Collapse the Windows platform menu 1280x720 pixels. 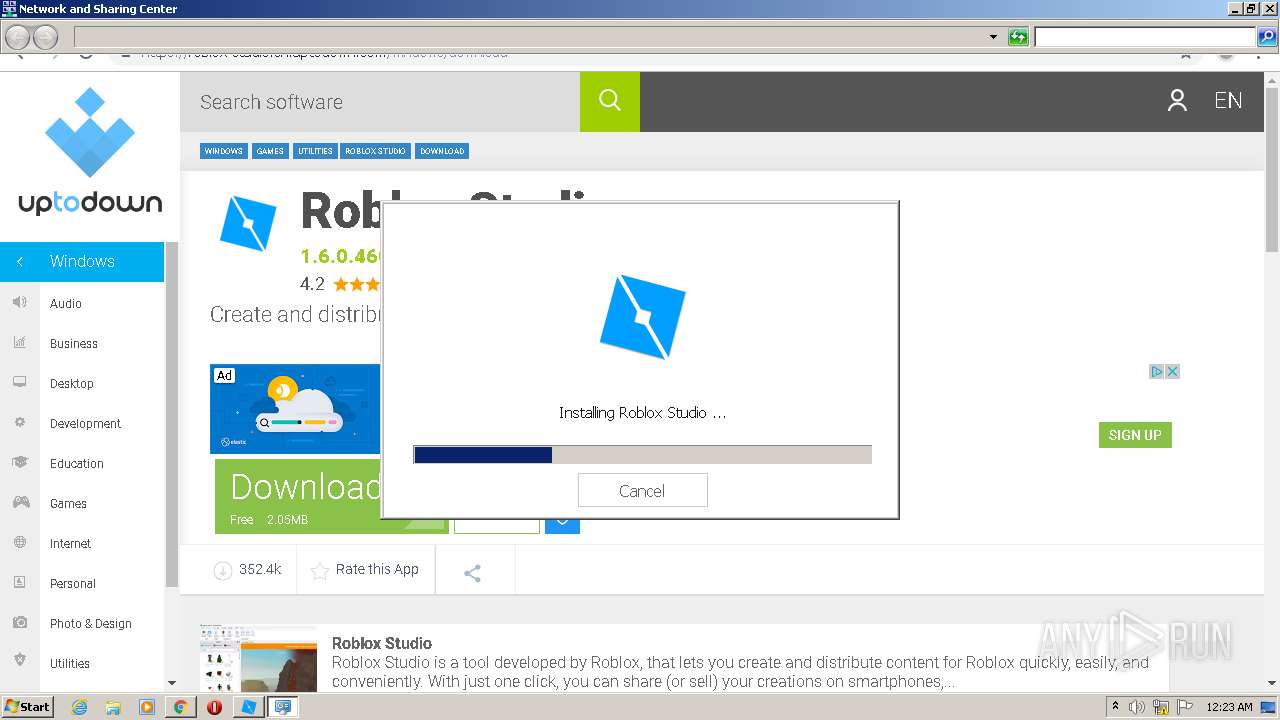point(19,261)
